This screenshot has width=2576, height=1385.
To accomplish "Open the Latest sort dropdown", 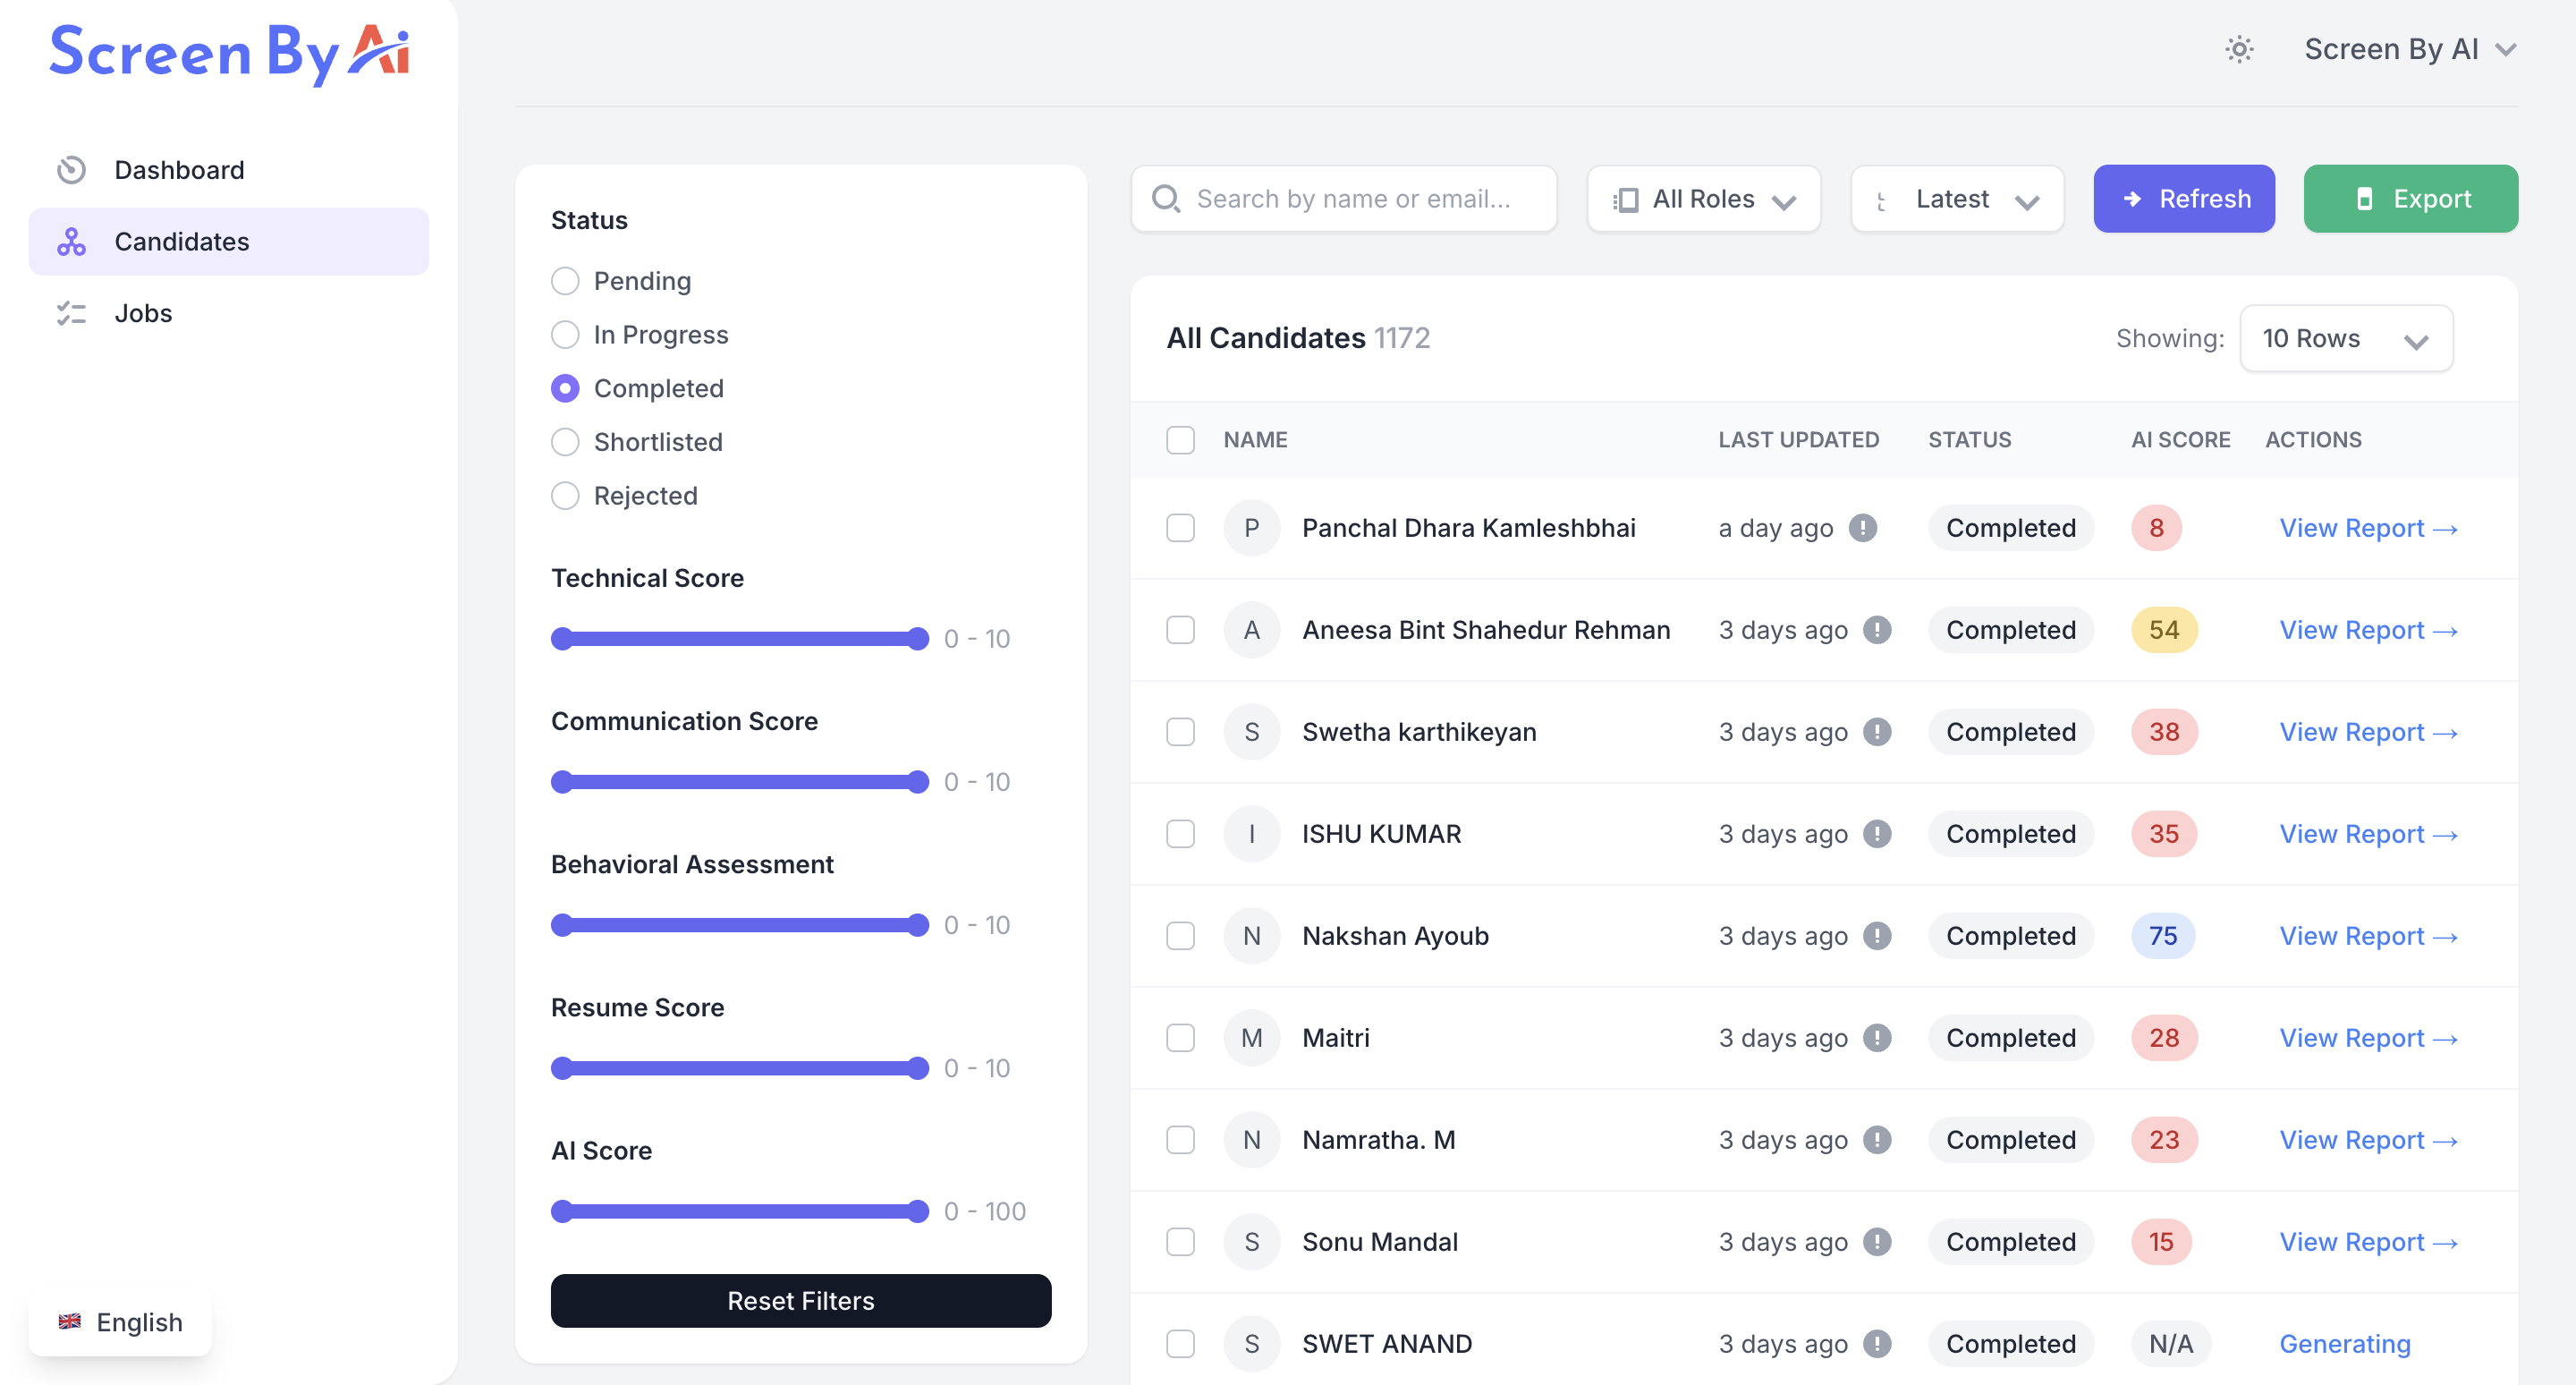I will pyautogui.click(x=1957, y=199).
